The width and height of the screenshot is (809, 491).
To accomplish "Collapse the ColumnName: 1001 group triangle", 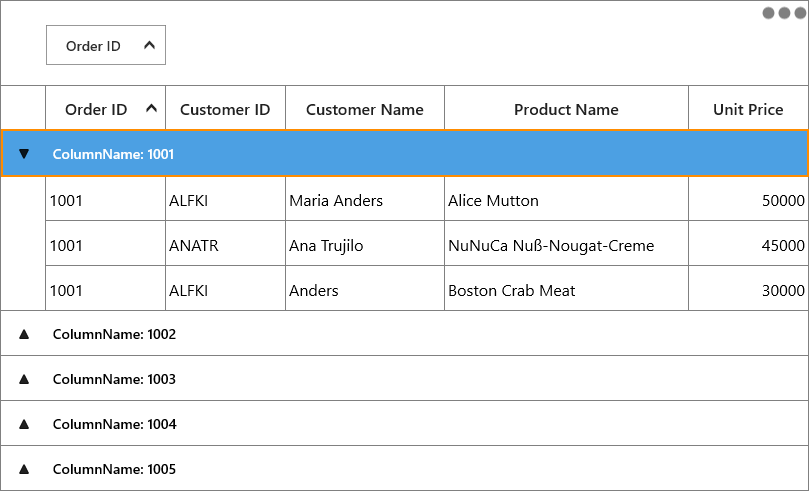I will click(x=24, y=154).
